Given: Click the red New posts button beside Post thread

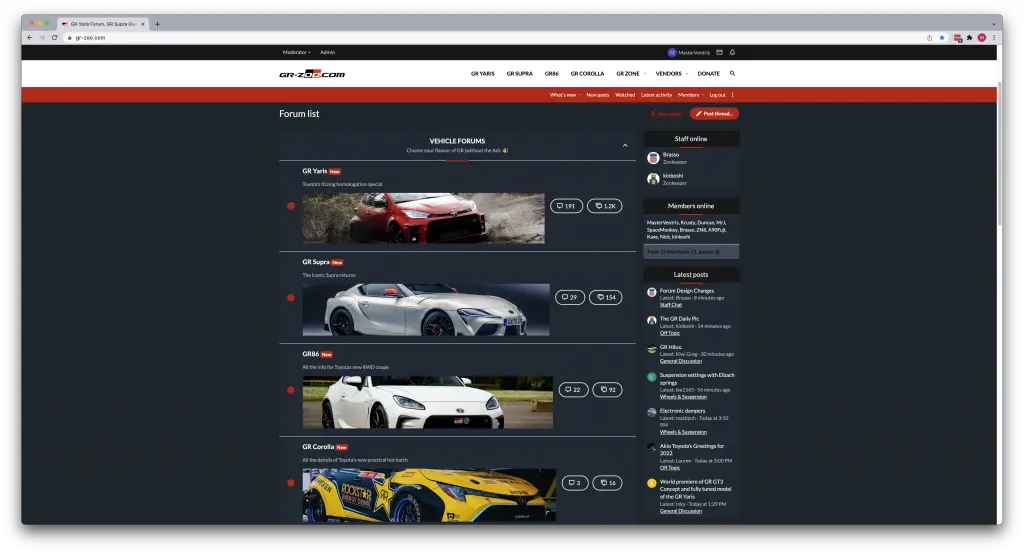Looking at the screenshot, I should pyautogui.click(x=665, y=114).
